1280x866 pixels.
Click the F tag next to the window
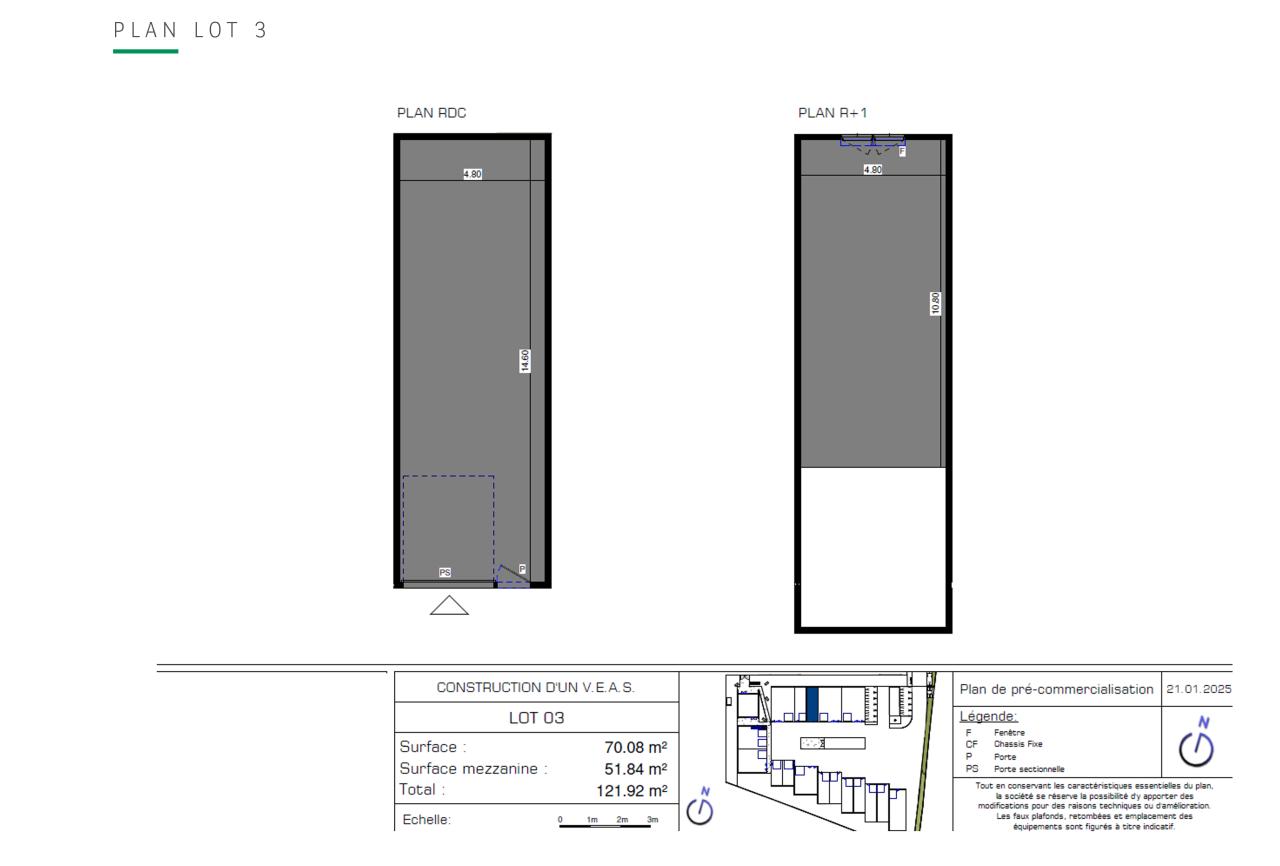[x=902, y=151]
